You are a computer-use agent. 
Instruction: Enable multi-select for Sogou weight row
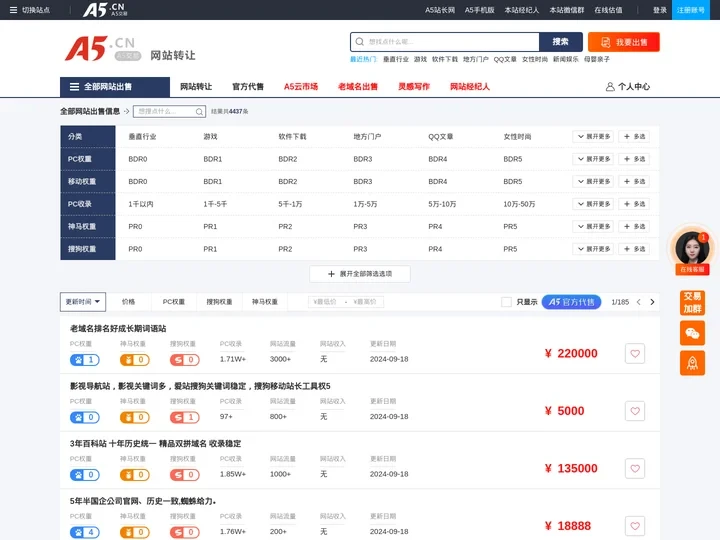[x=634, y=249]
